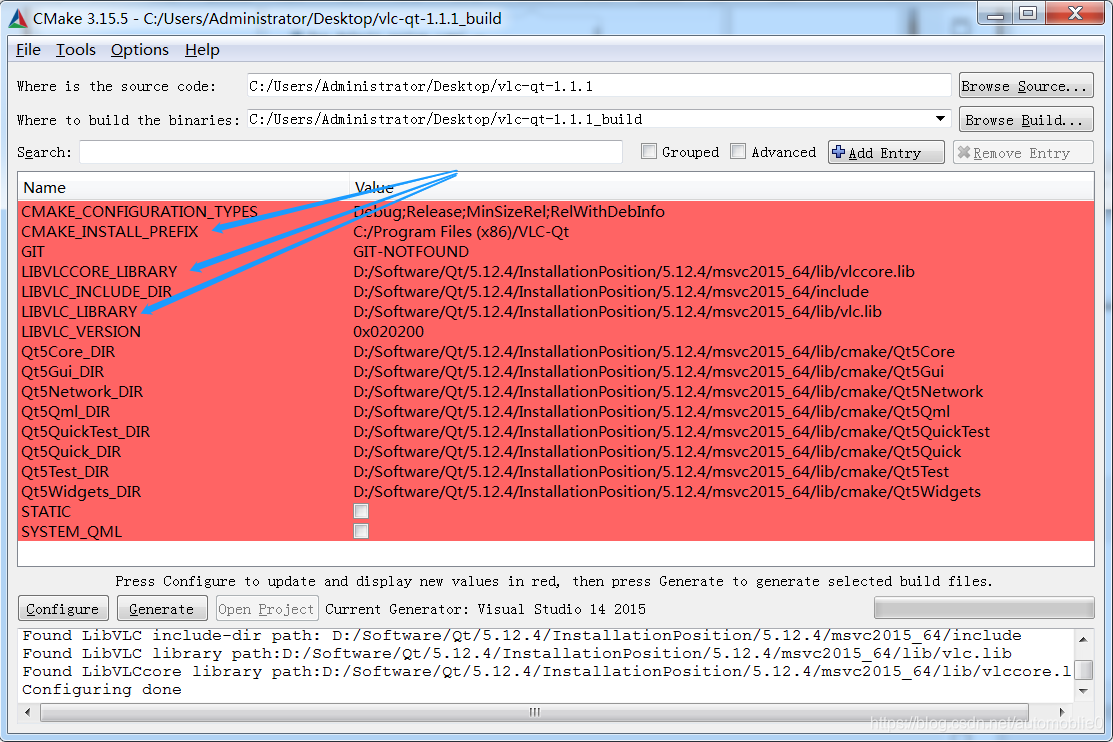Click output log scroll left arrow
The image size is (1113, 742).
28,712
